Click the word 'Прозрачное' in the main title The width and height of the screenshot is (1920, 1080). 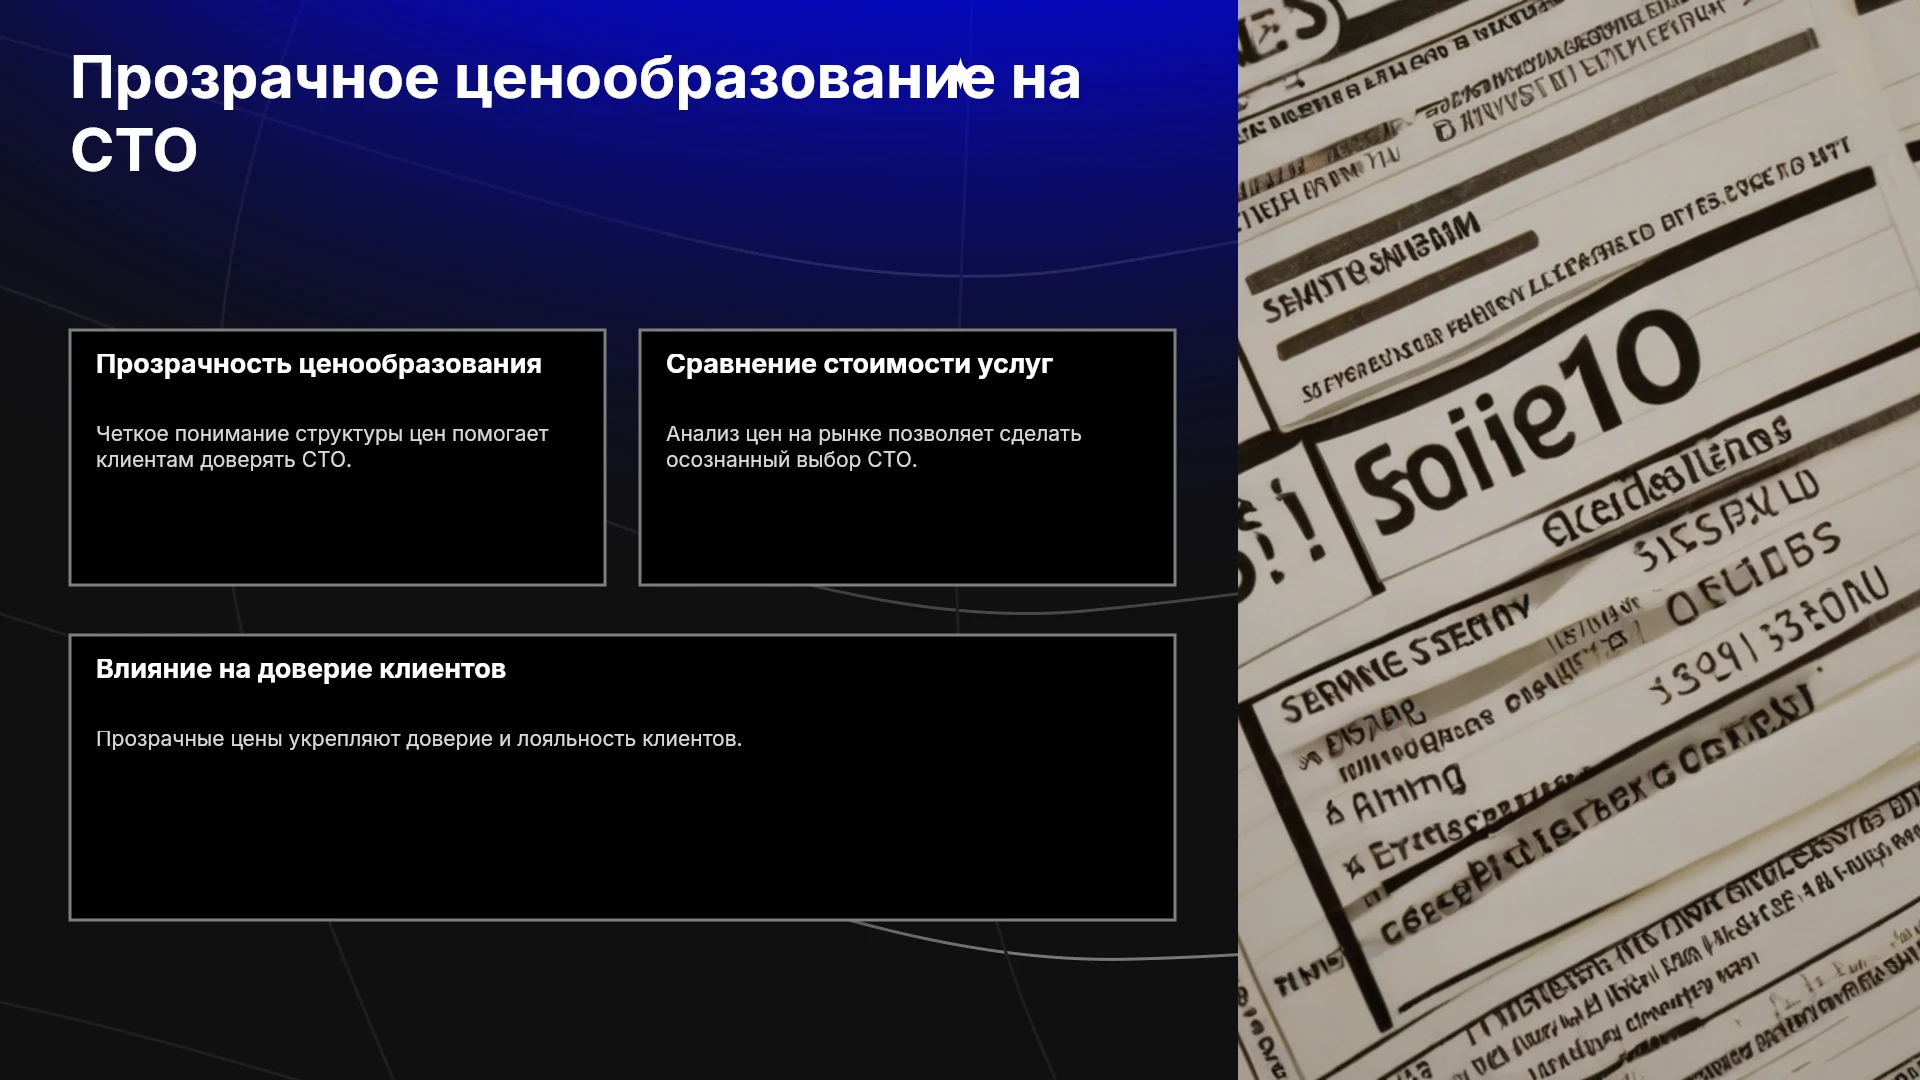tap(254, 81)
